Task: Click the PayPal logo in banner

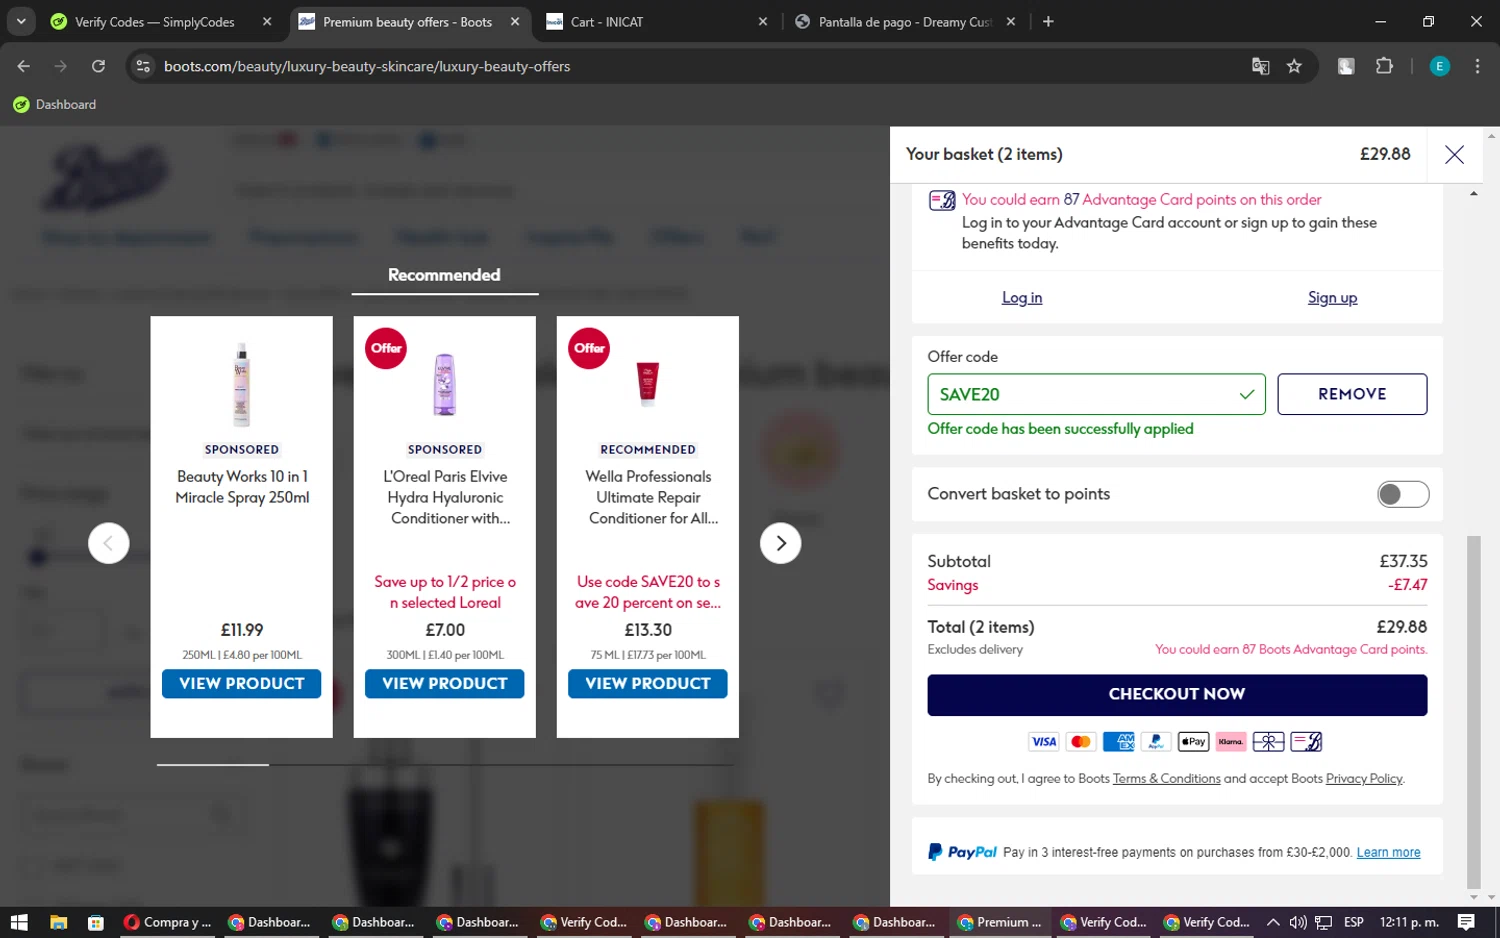Action: (962, 852)
